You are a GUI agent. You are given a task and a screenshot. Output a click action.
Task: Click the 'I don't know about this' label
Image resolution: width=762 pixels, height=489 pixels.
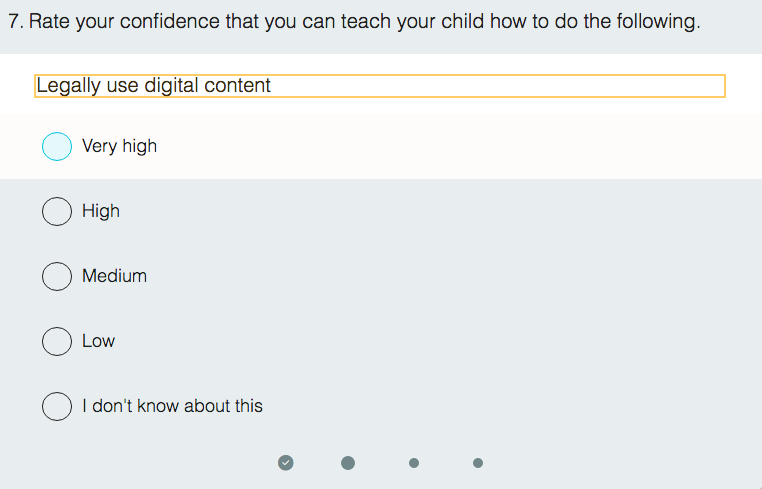click(x=172, y=406)
